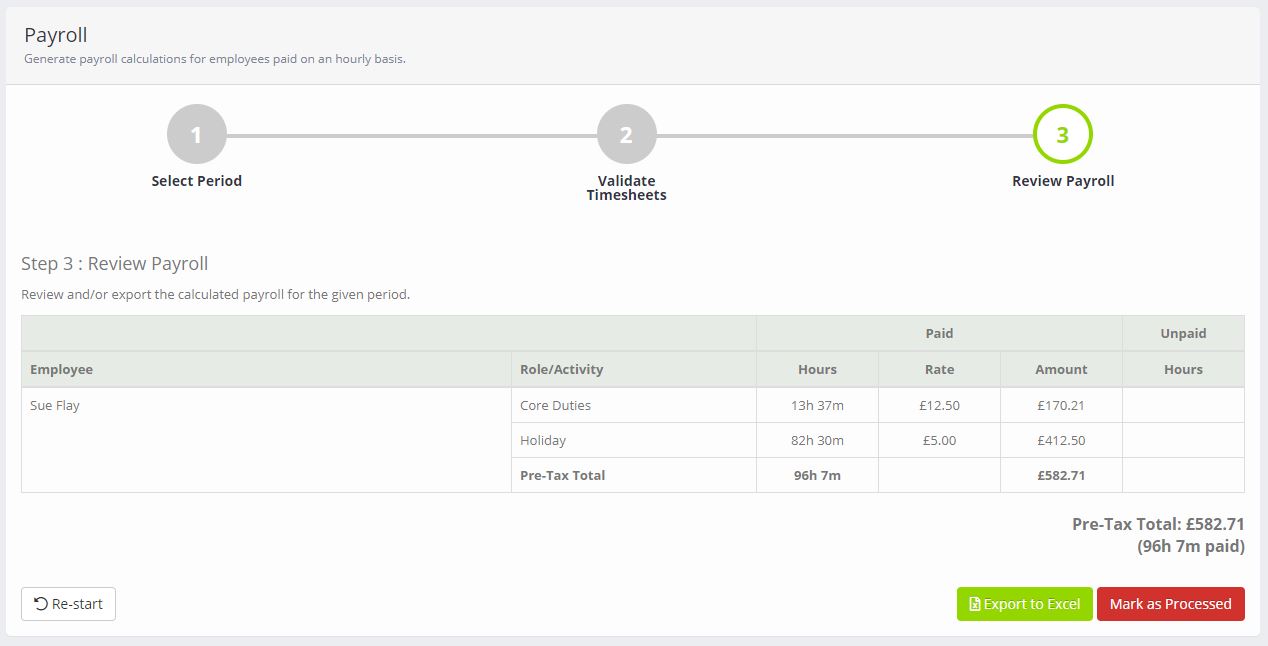Select the 96h 7m total hours cell
Image resolution: width=1268 pixels, height=646 pixels.
pyautogui.click(x=817, y=475)
